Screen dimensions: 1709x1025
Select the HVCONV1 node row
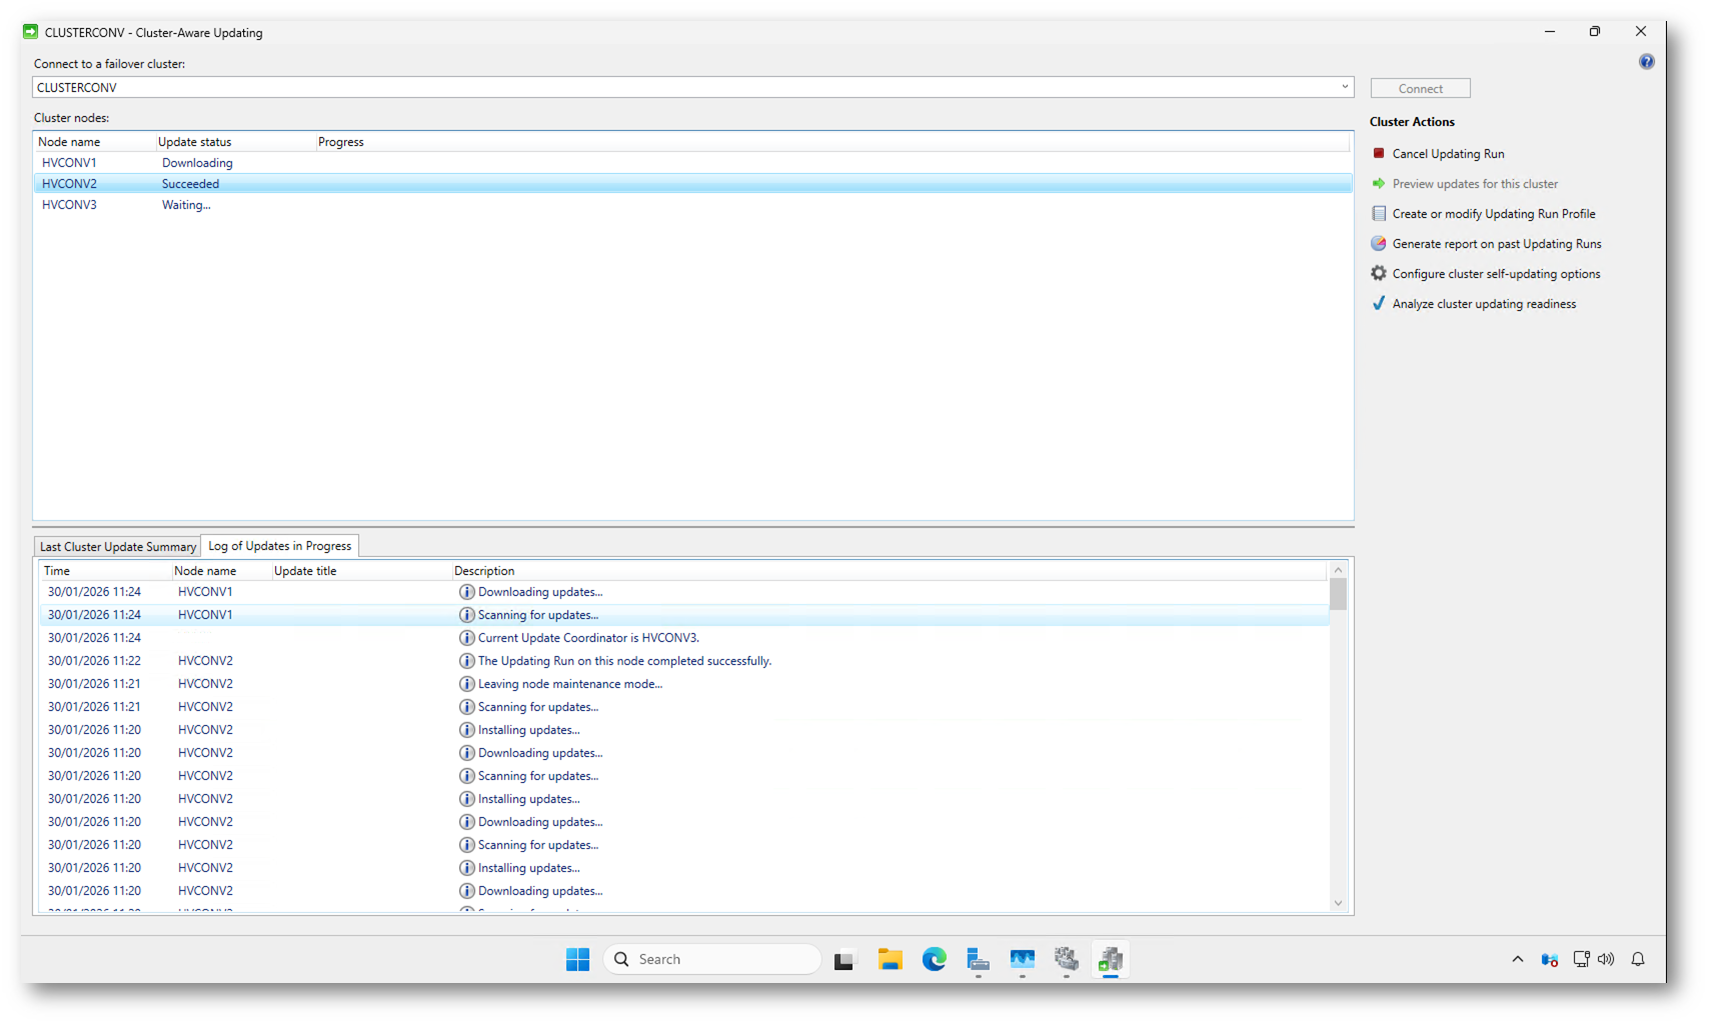[69, 163]
